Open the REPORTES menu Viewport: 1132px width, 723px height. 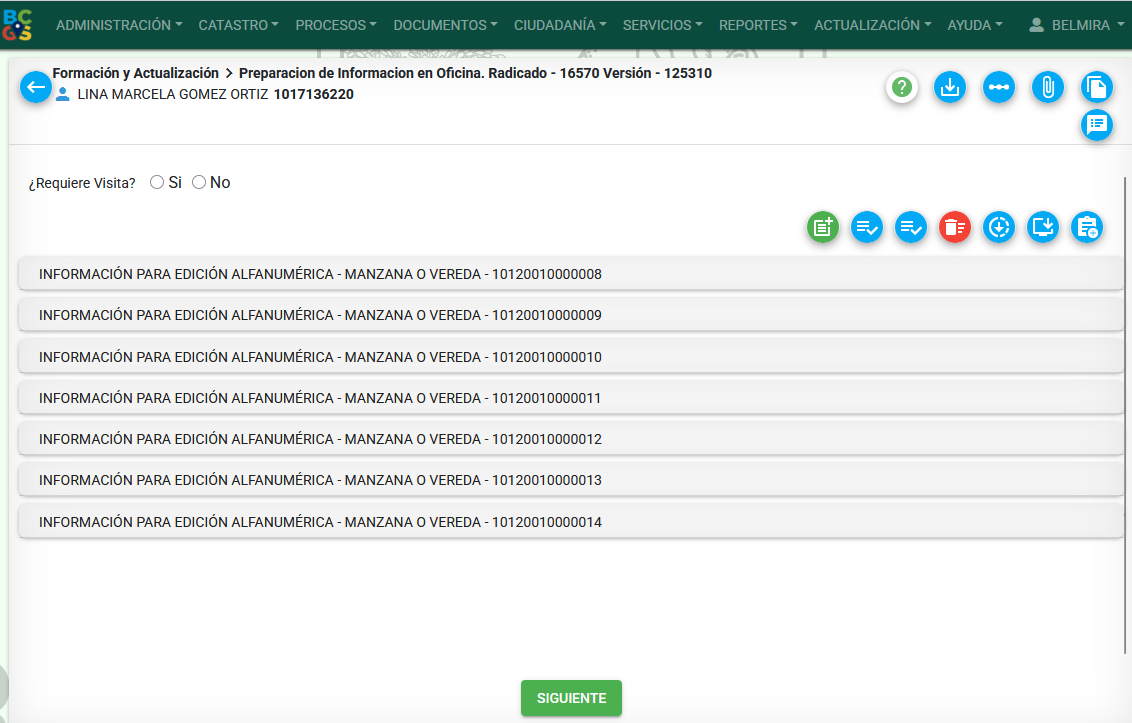point(758,25)
